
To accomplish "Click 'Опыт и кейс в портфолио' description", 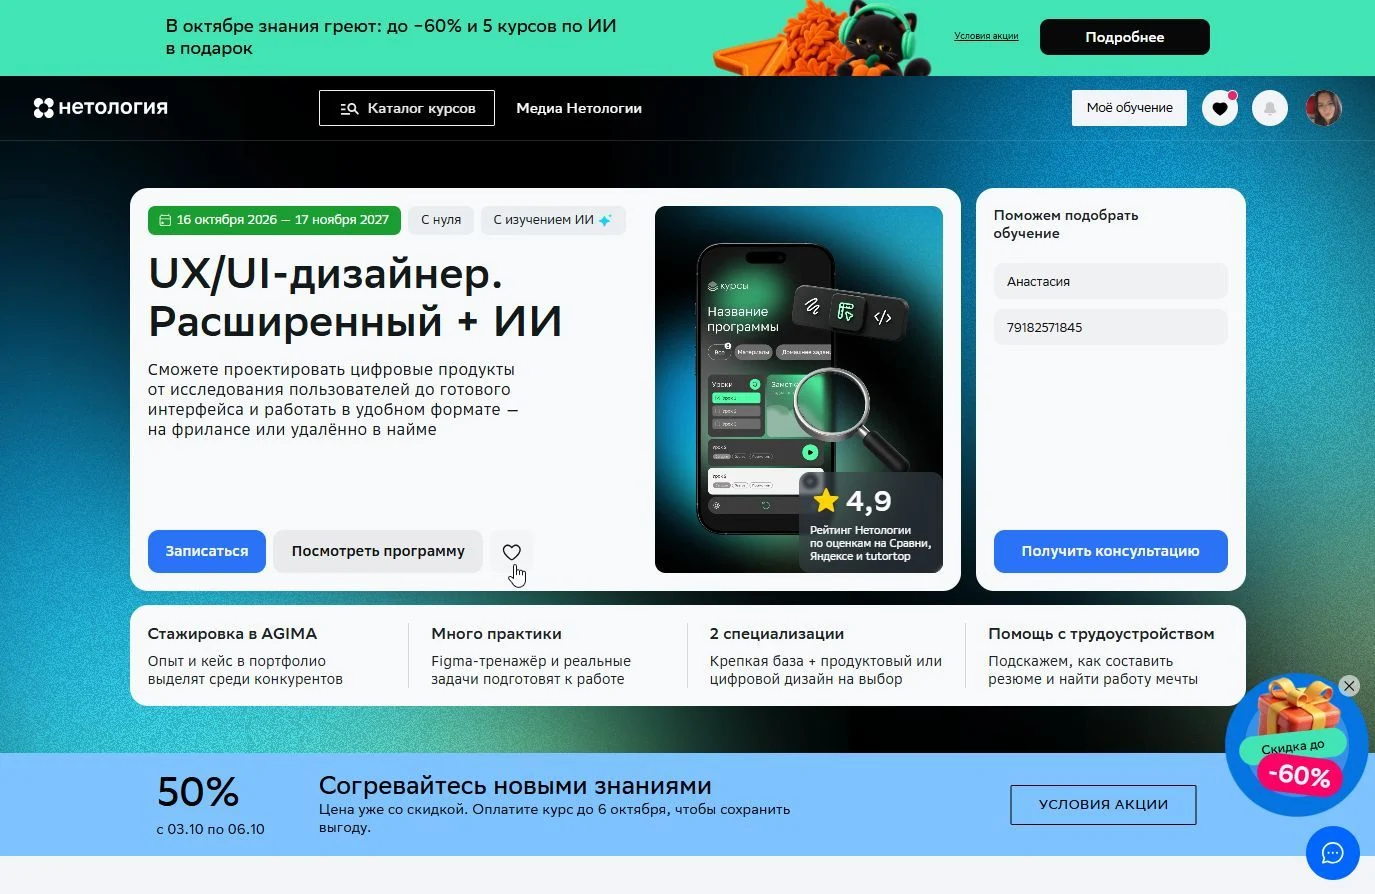I will 245,670.
